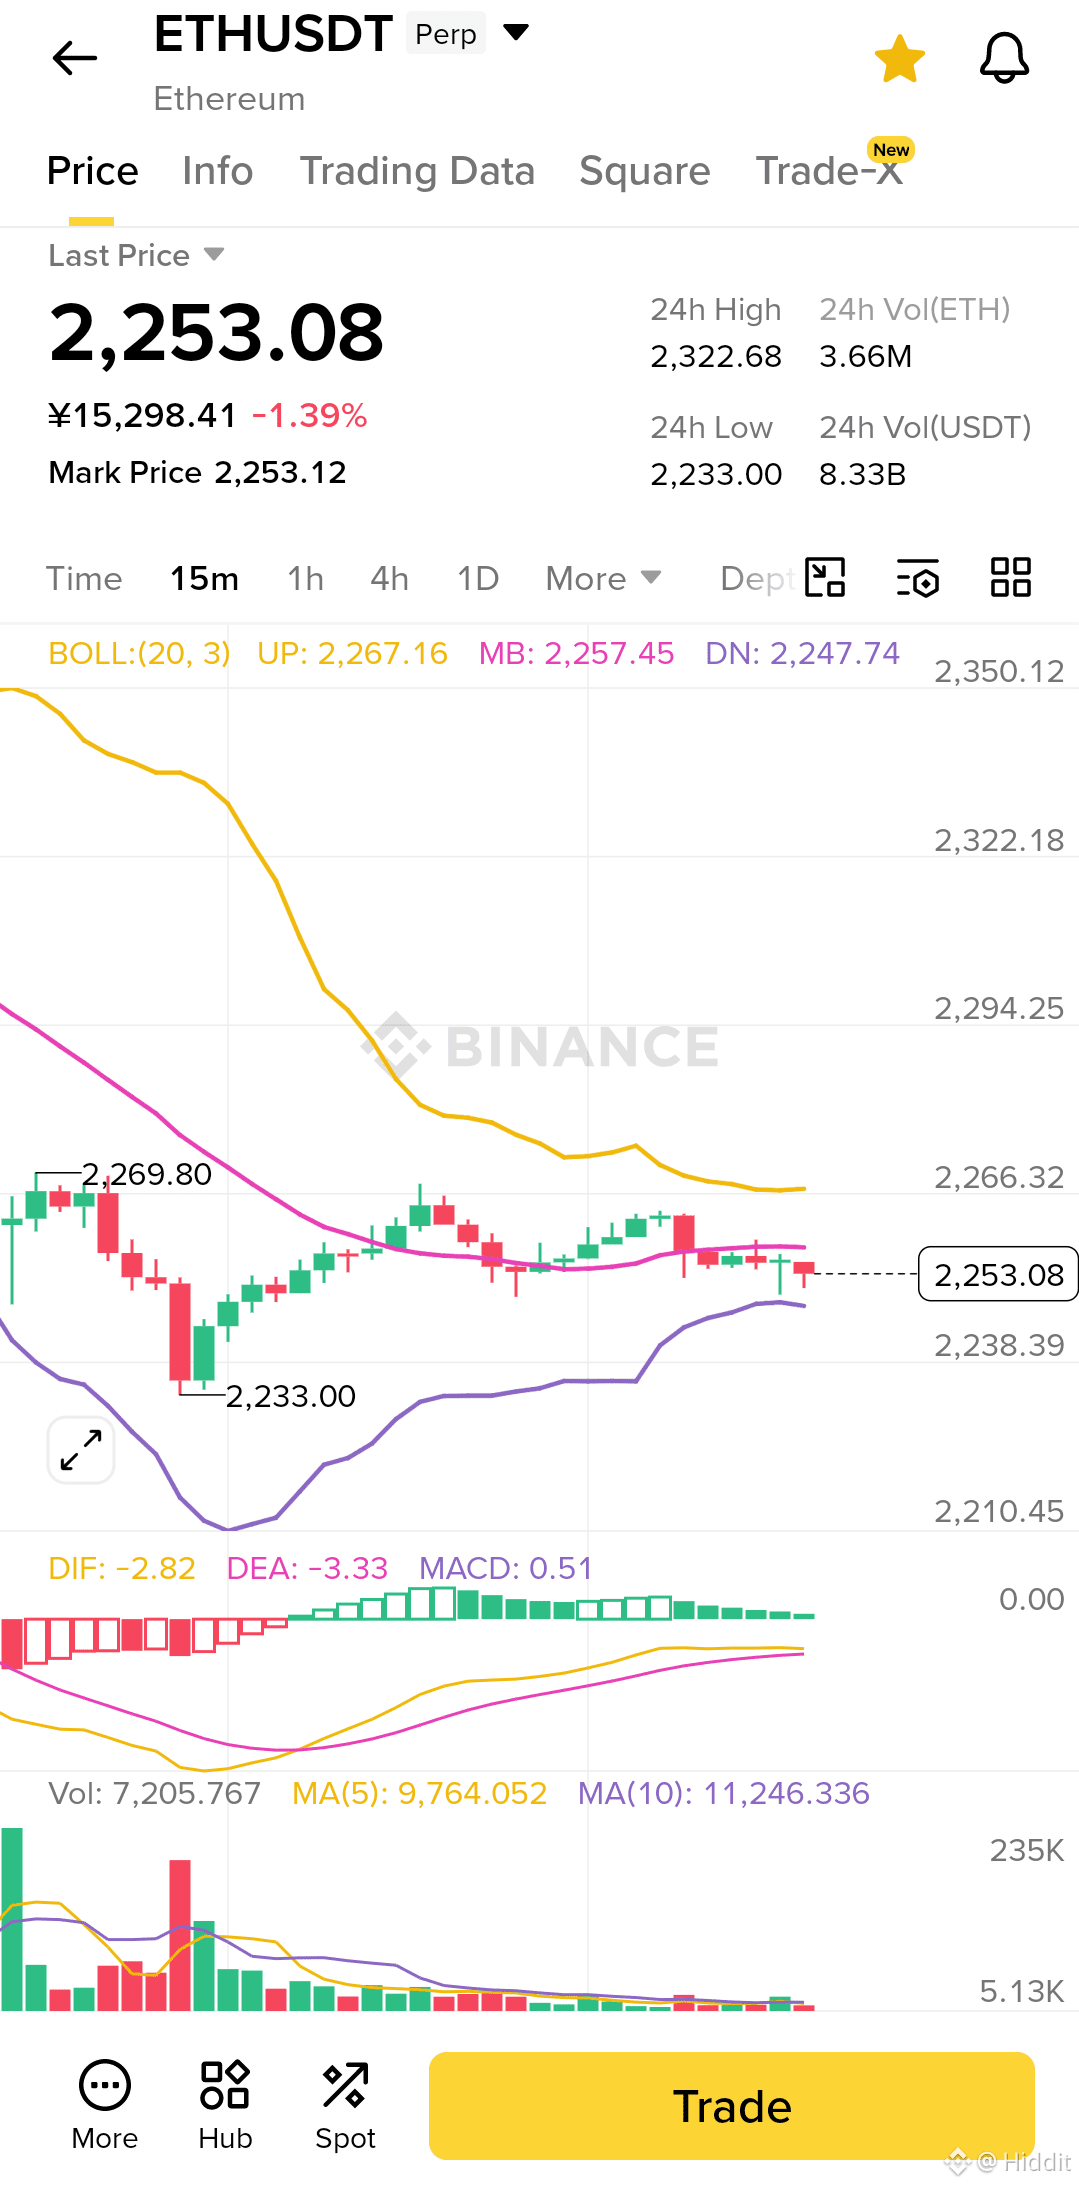This screenshot has width=1079, height=2187.
Task: Expand the More intervals dropdown
Action: (603, 579)
